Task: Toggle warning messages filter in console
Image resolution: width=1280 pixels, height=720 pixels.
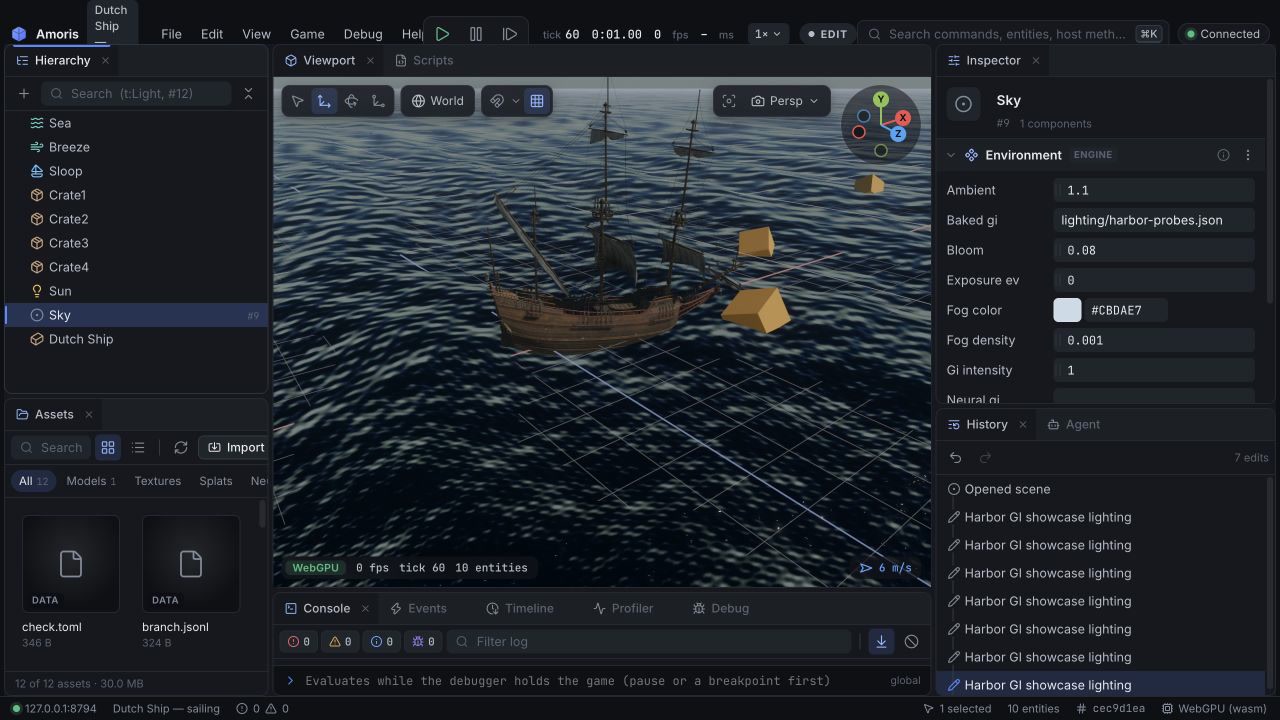Action: (341, 641)
